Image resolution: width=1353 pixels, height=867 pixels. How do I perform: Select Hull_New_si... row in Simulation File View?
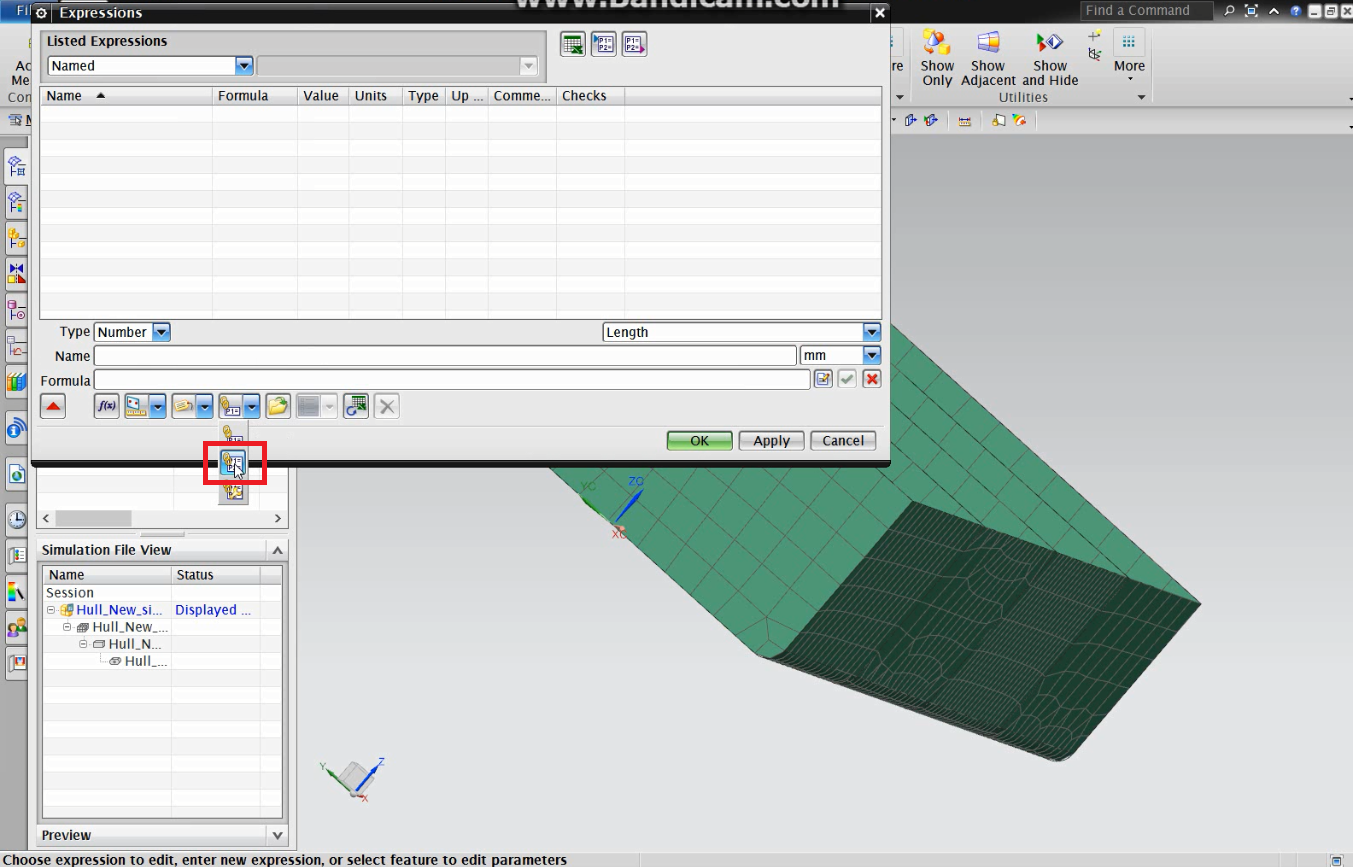[161, 610]
